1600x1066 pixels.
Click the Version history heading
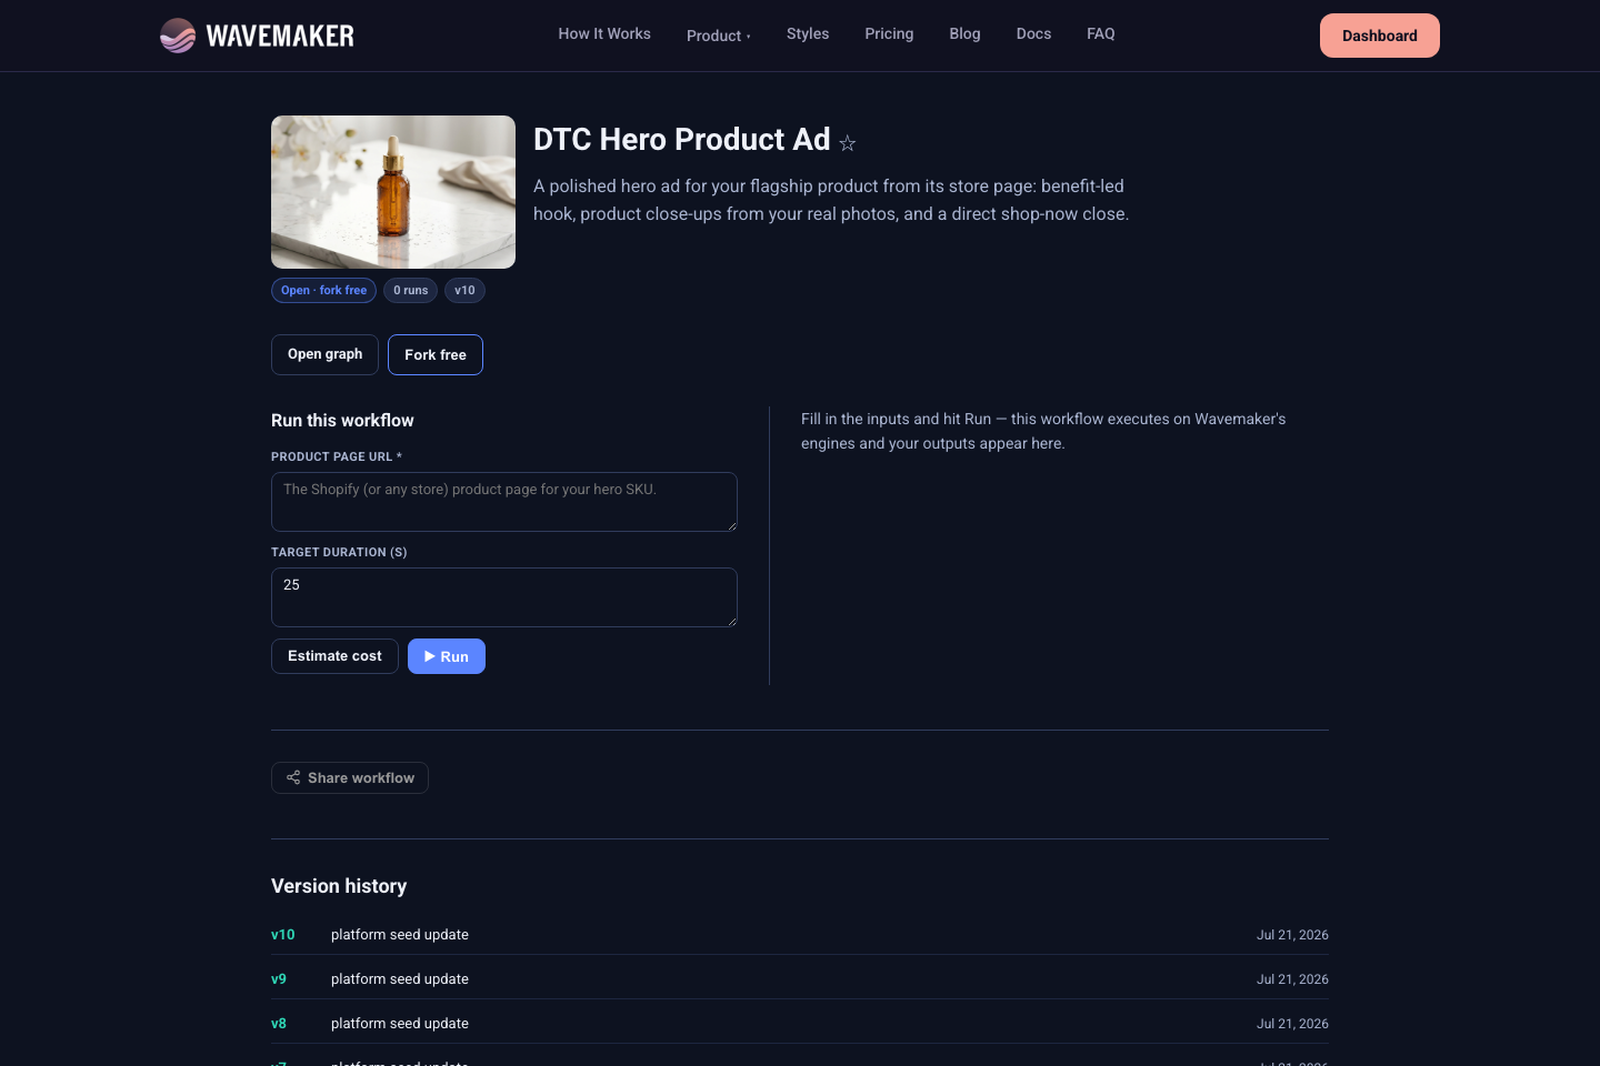point(339,886)
